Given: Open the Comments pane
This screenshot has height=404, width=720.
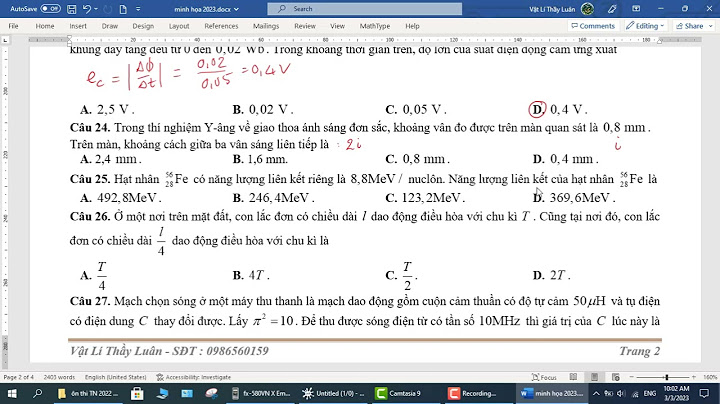Looking at the screenshot, I should pos(593,26).
